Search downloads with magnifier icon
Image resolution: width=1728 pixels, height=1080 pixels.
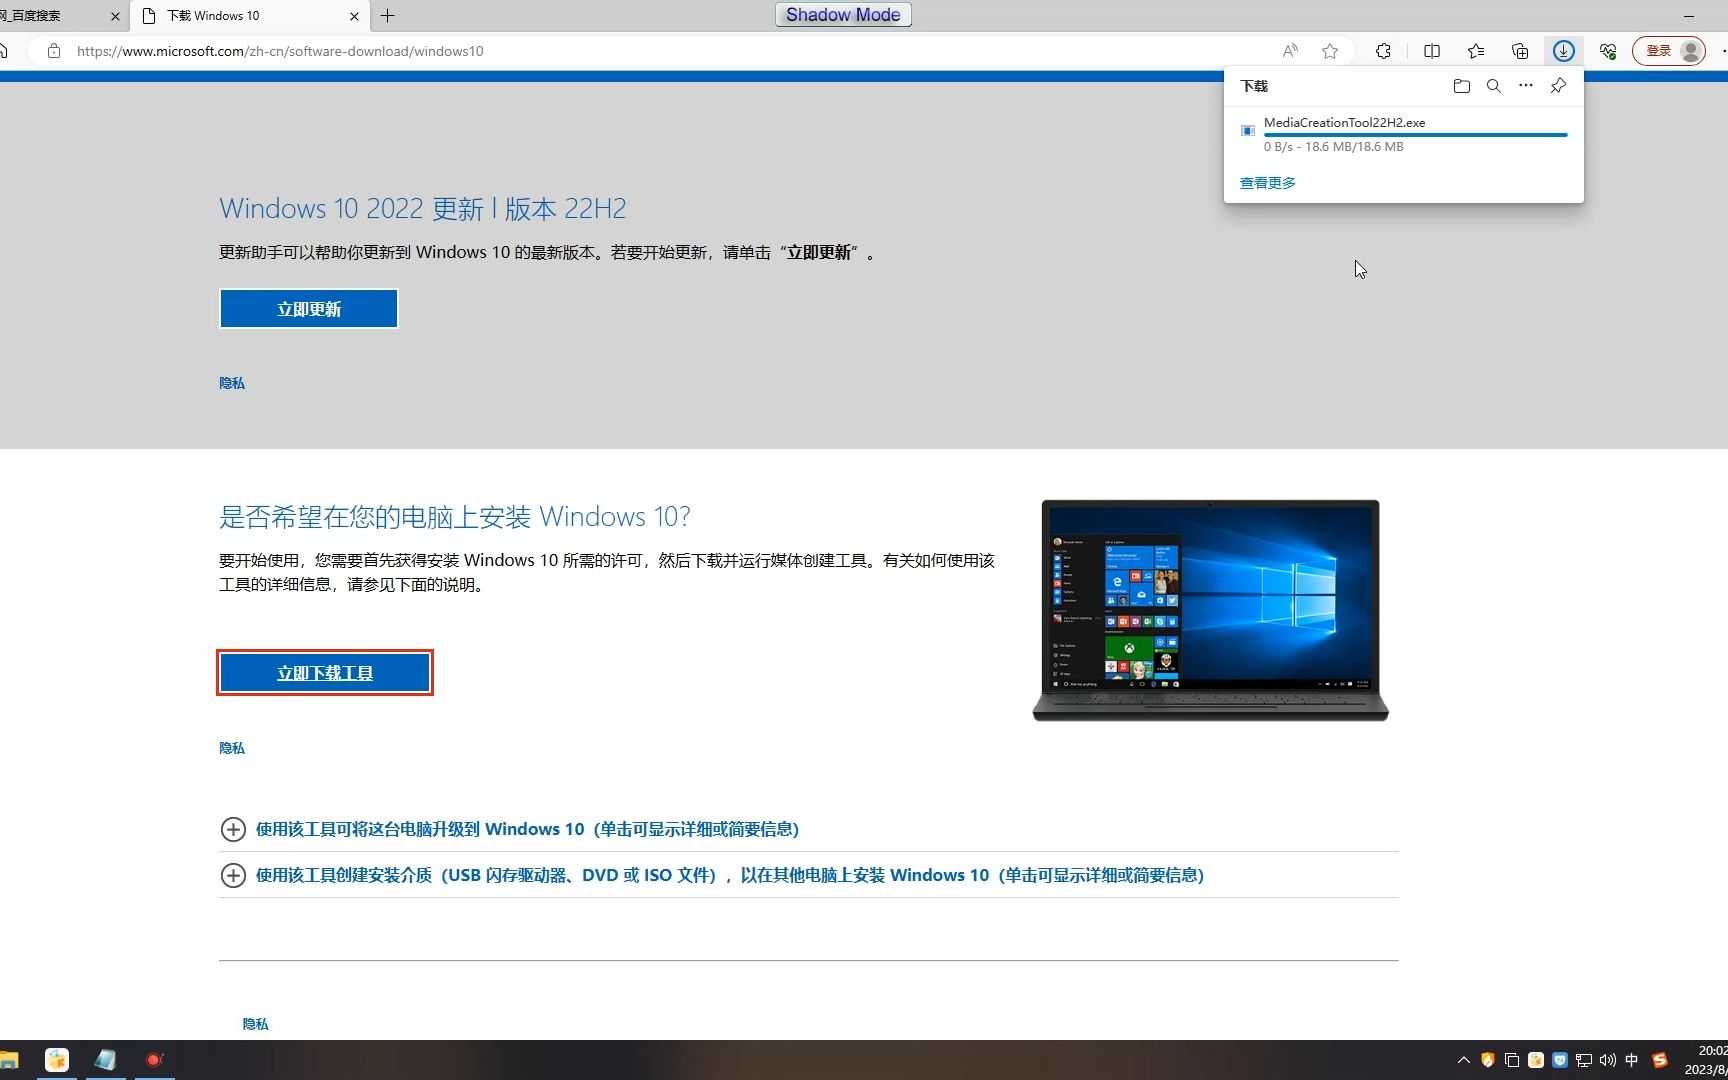pos(1494,86)
